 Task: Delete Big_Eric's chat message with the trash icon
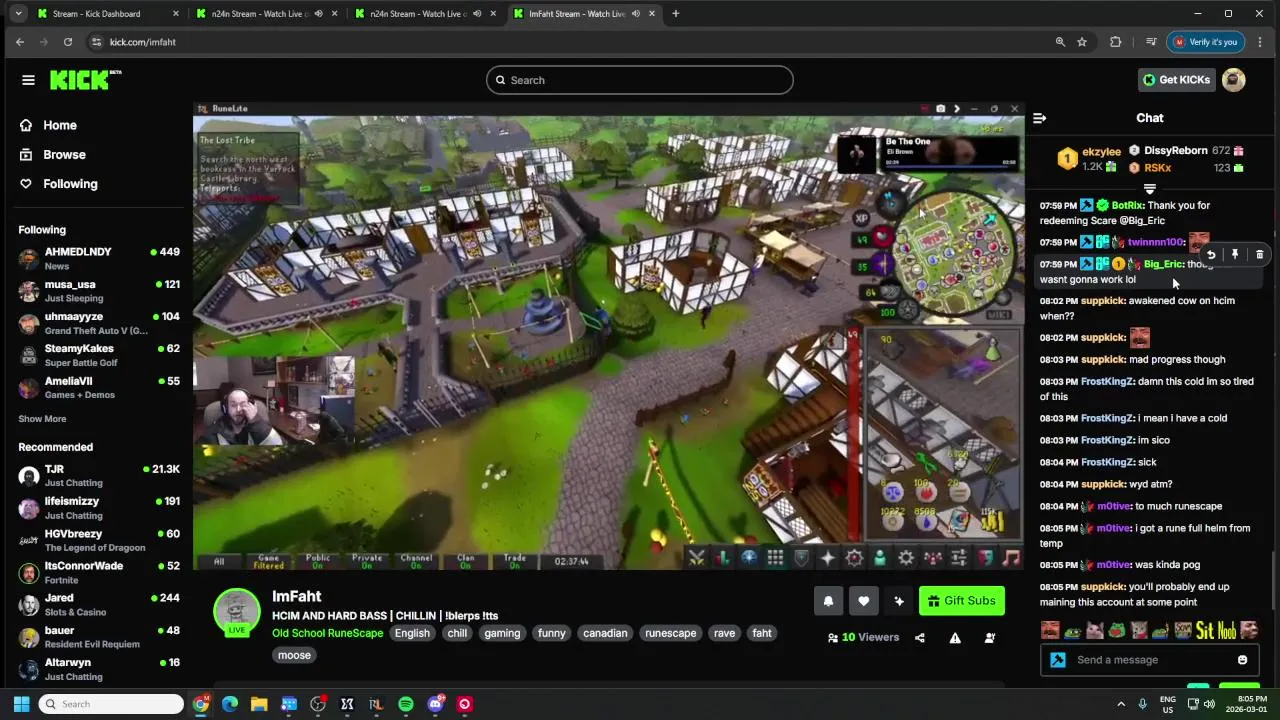tap(1259, 255)
